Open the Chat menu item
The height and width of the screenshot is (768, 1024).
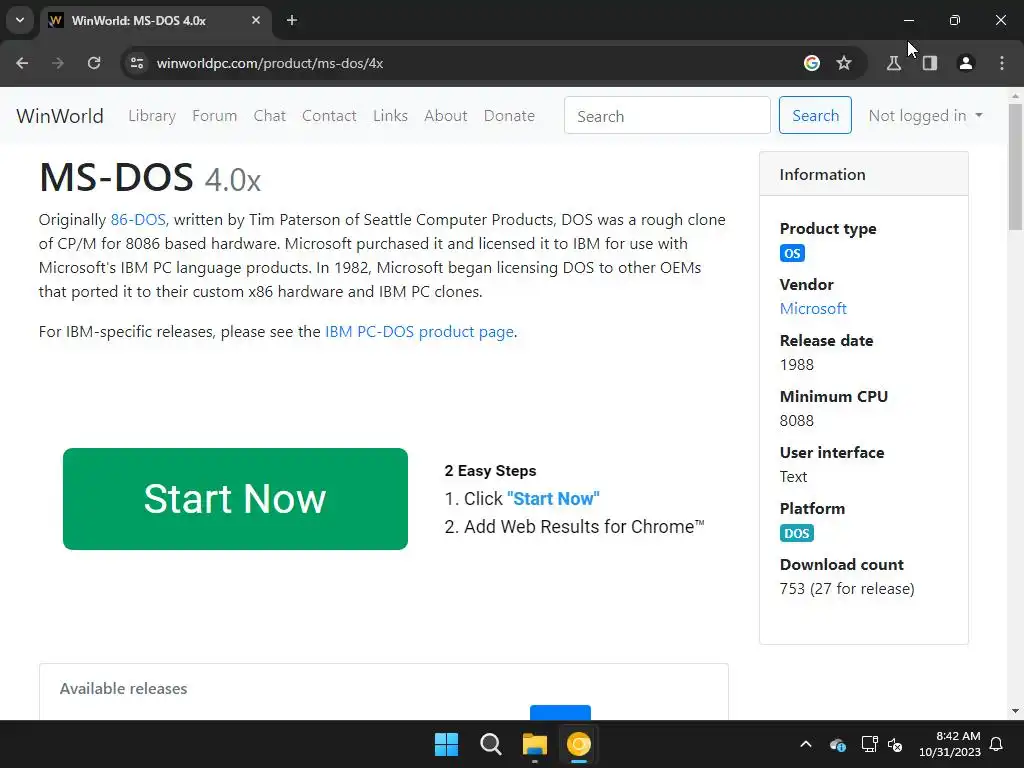[270, 116]
